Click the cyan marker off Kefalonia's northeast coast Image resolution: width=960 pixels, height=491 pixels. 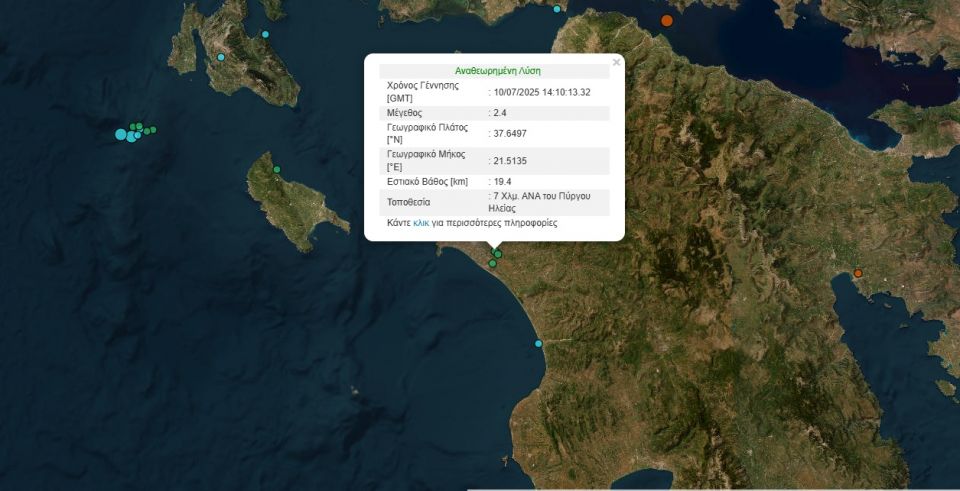click(x=265, y=34)
